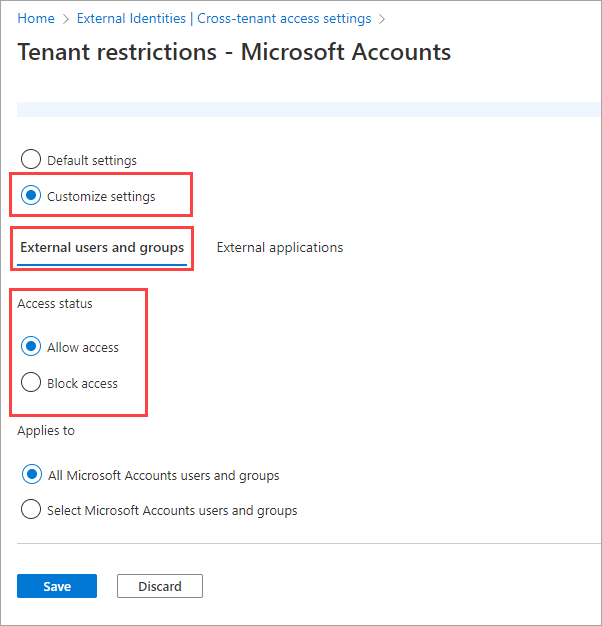Image resolution: width=602 pixels, height=626 pixels.
Task: Click the divider line above Save
Action: pyautogui.click(x=300, y=544)
